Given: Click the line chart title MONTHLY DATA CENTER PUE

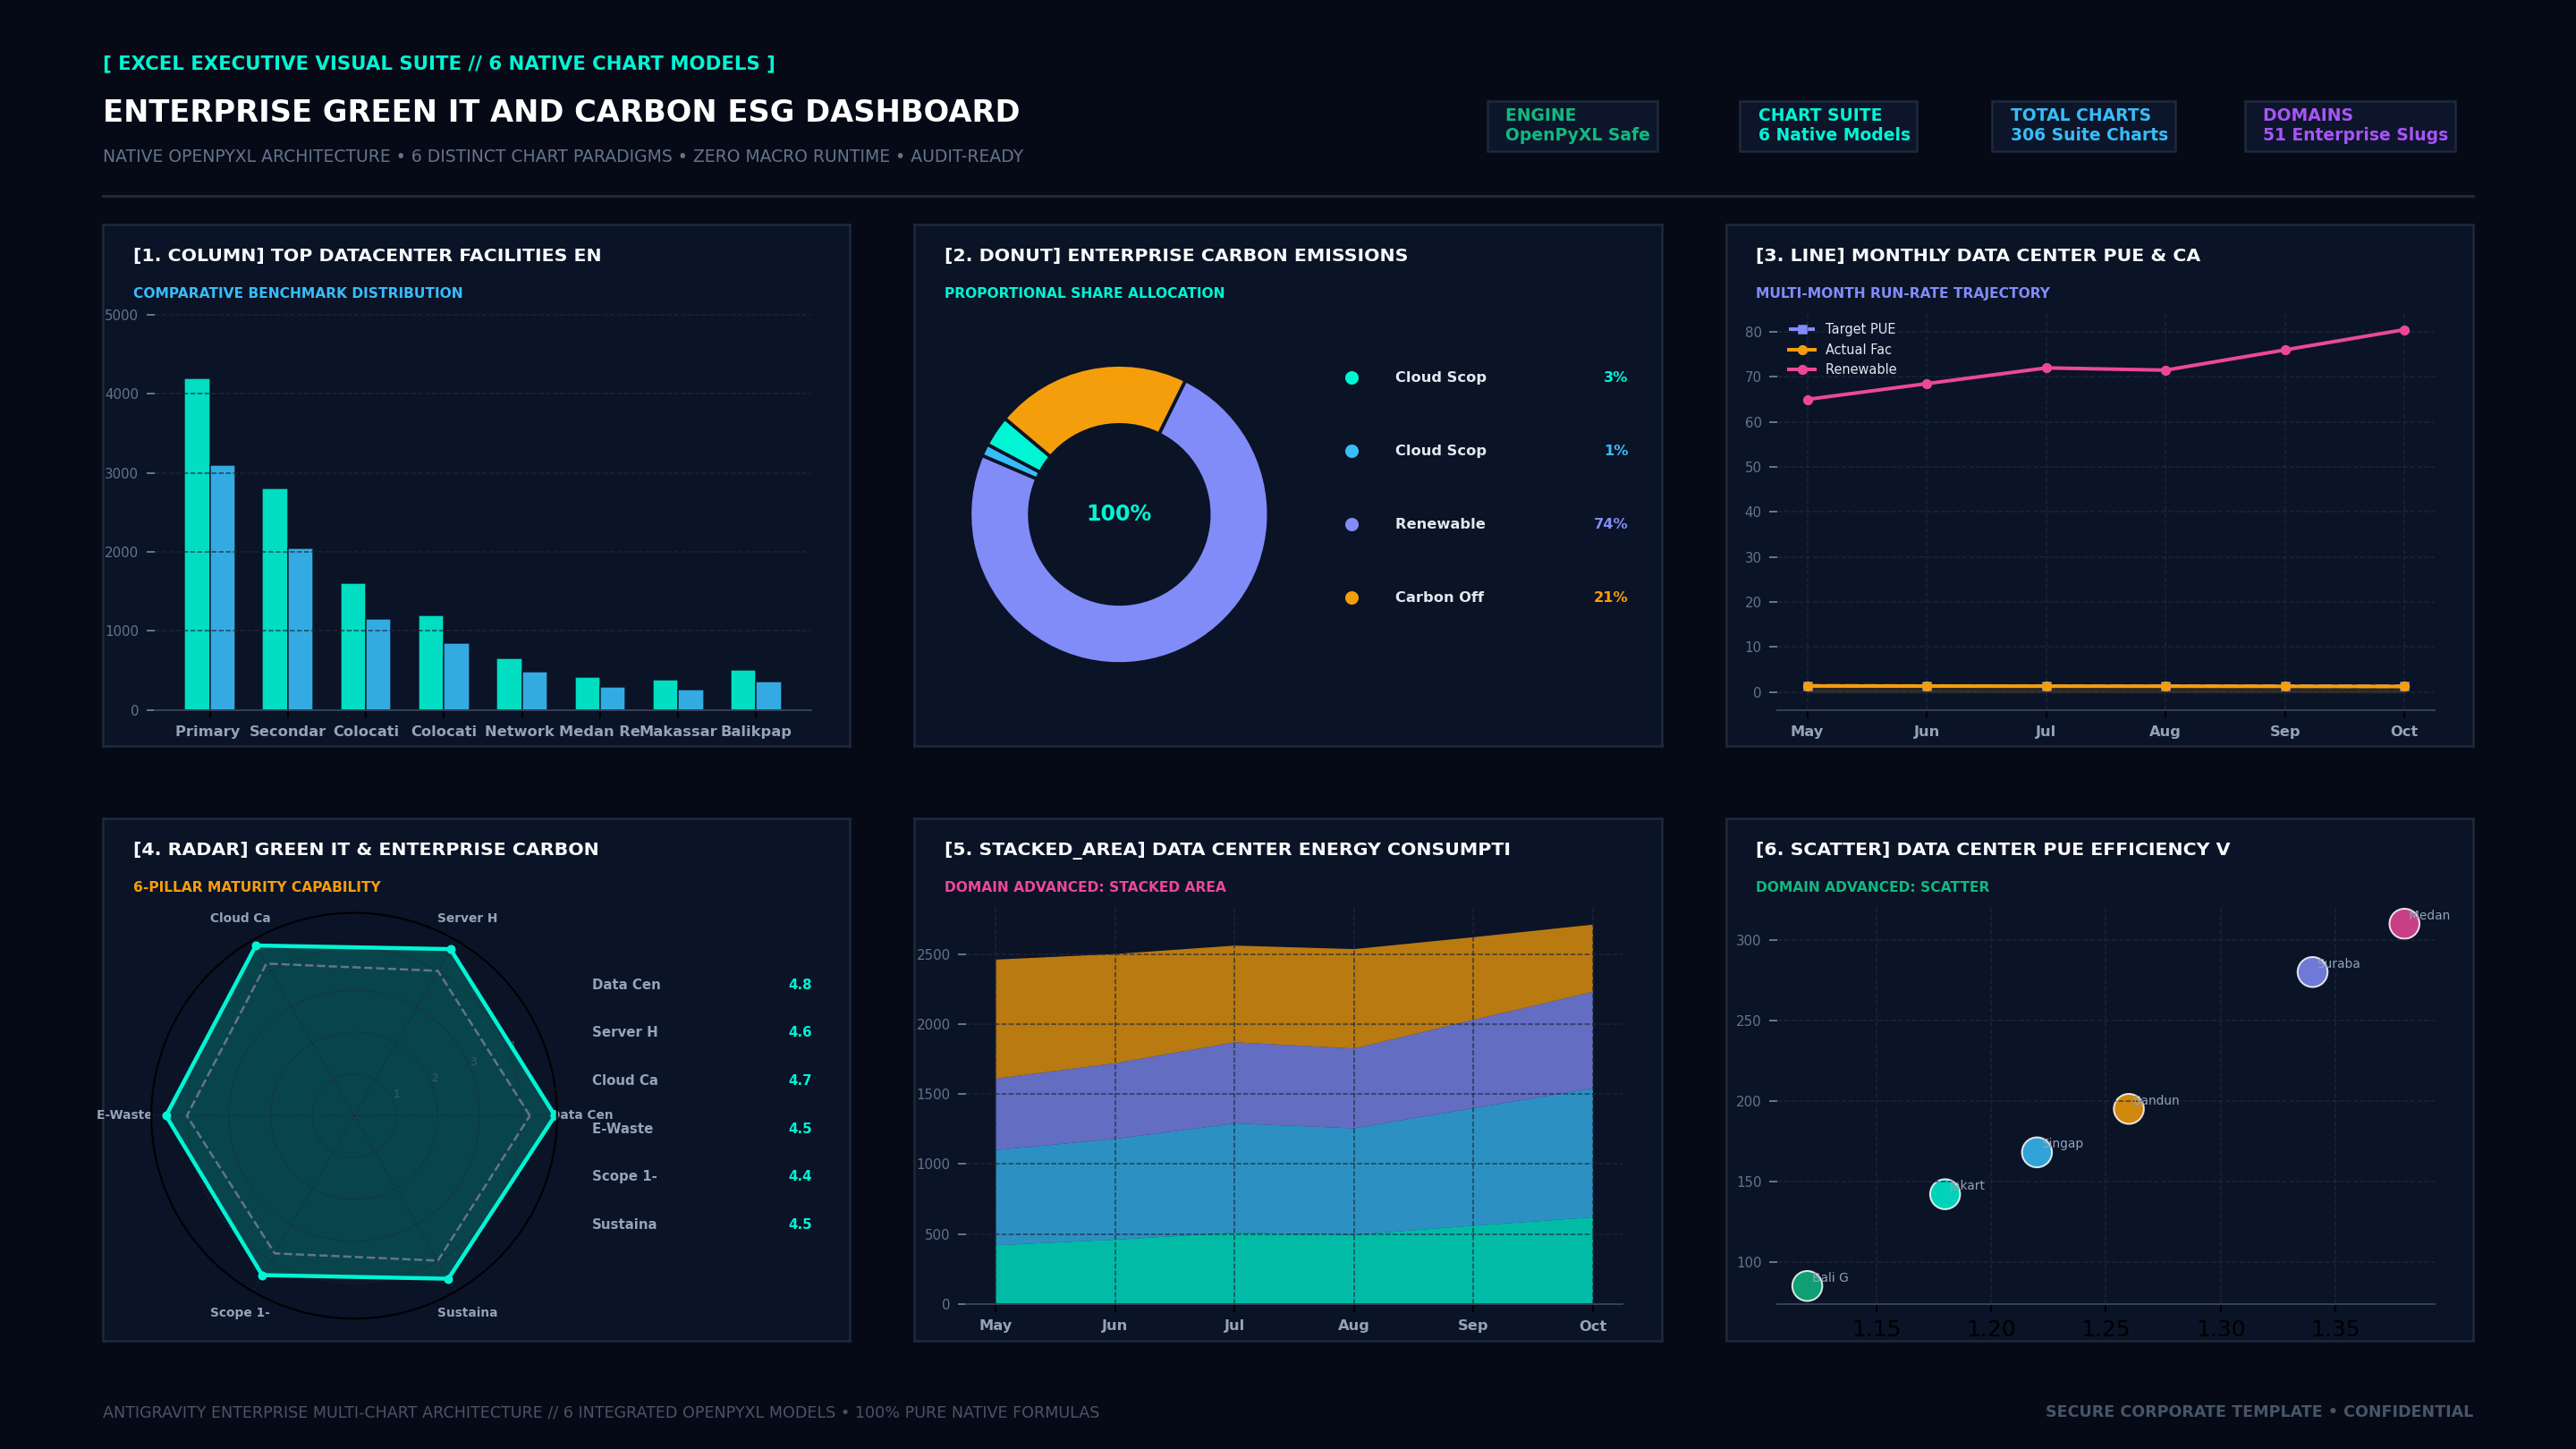Looking at the screenshot, I should tap(1978, 255).
